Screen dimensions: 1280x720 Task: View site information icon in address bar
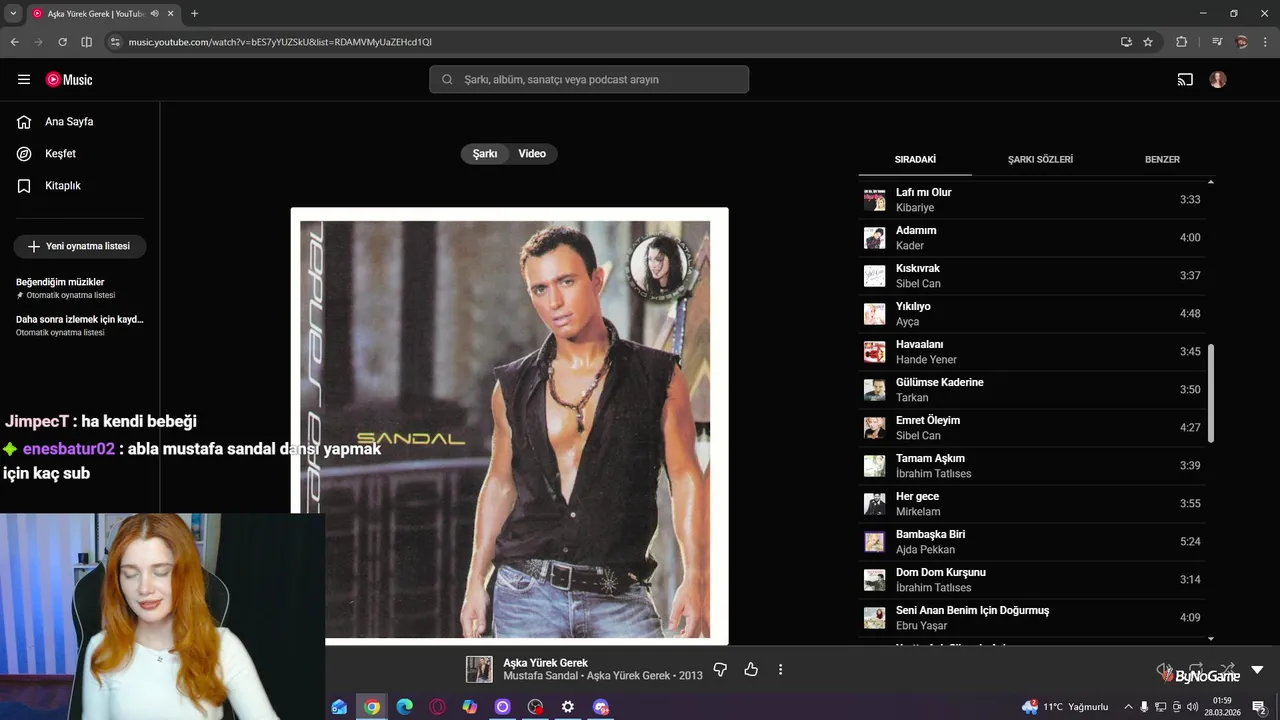(115, 42)
